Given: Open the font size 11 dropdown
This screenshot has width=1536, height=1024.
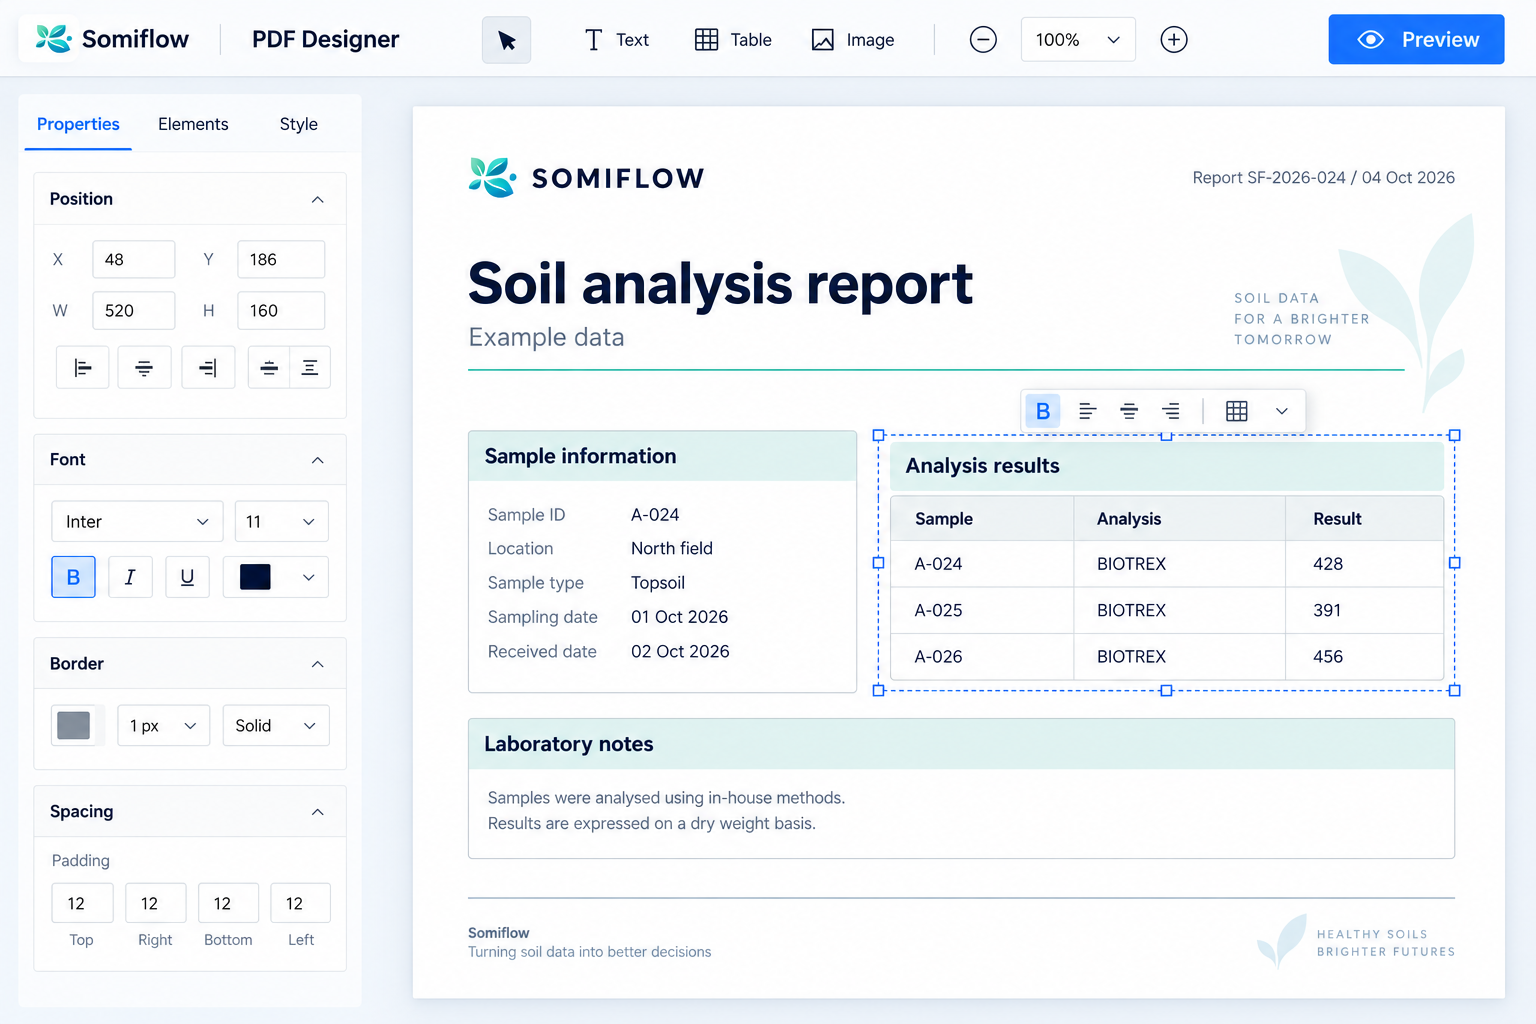Looking at the screenshot, I should click(x=281, y=522).
